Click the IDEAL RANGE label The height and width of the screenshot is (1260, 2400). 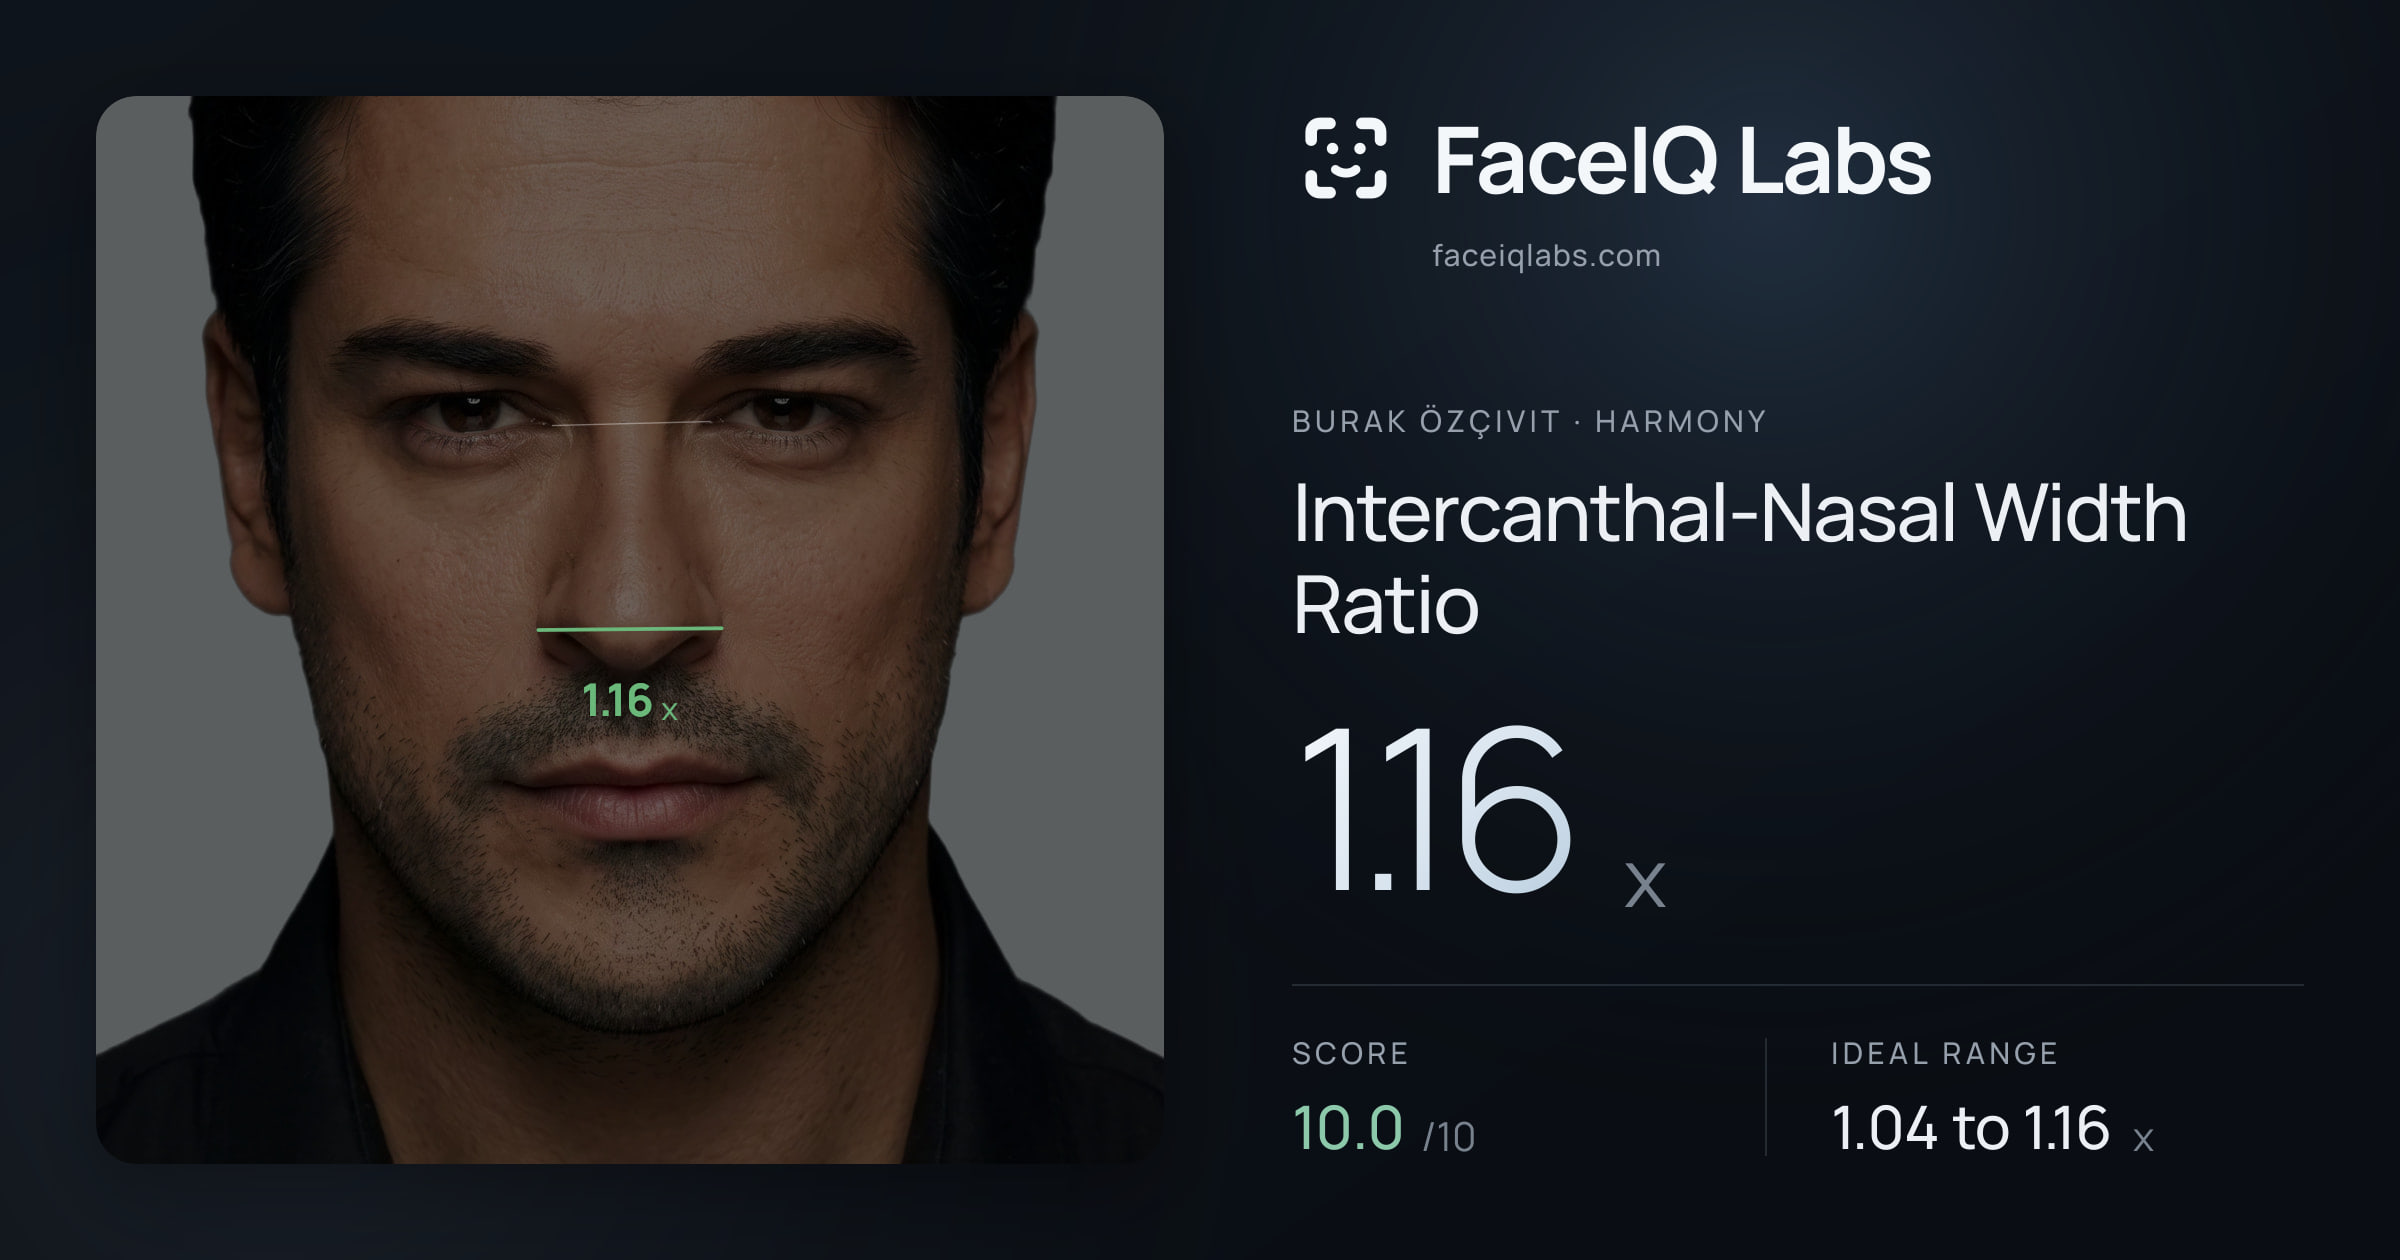(x=1944, y=1053)
